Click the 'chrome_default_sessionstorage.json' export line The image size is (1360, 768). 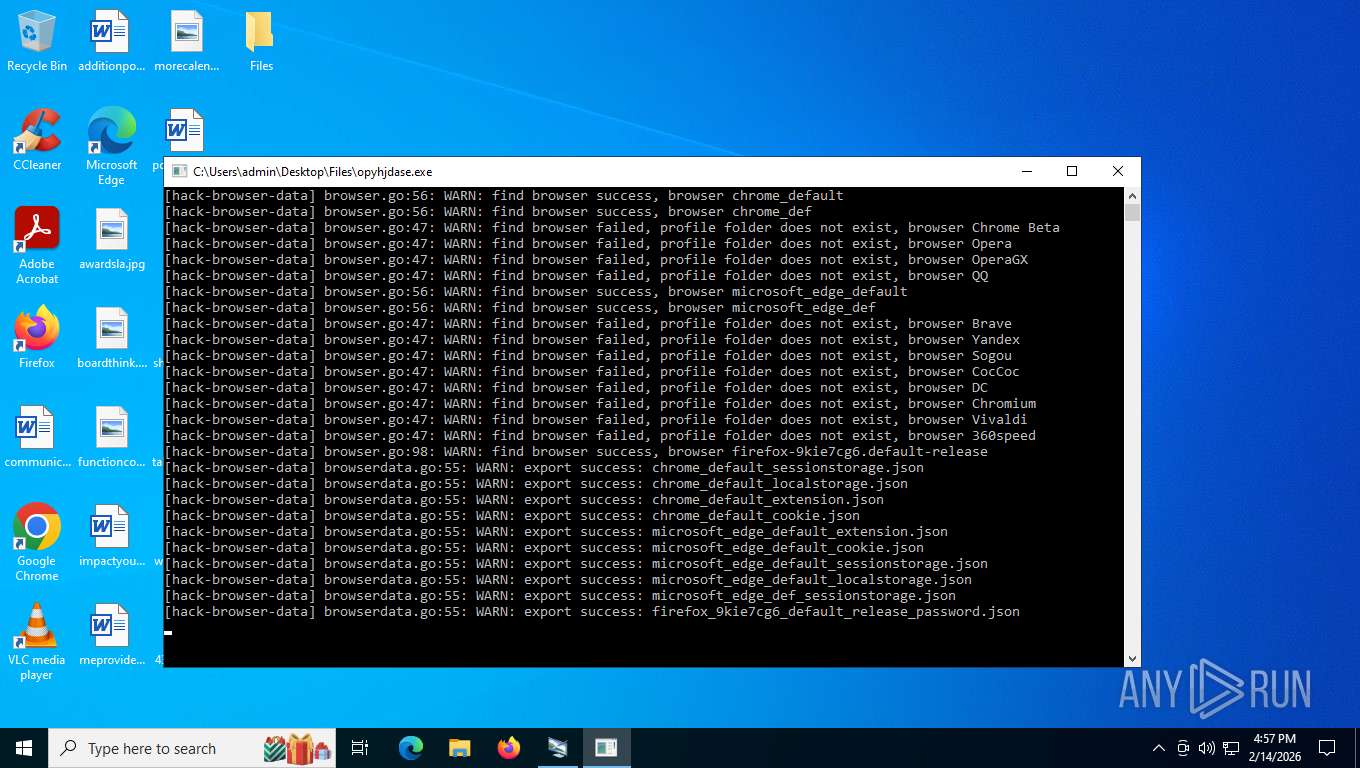(x=544, y=467)
